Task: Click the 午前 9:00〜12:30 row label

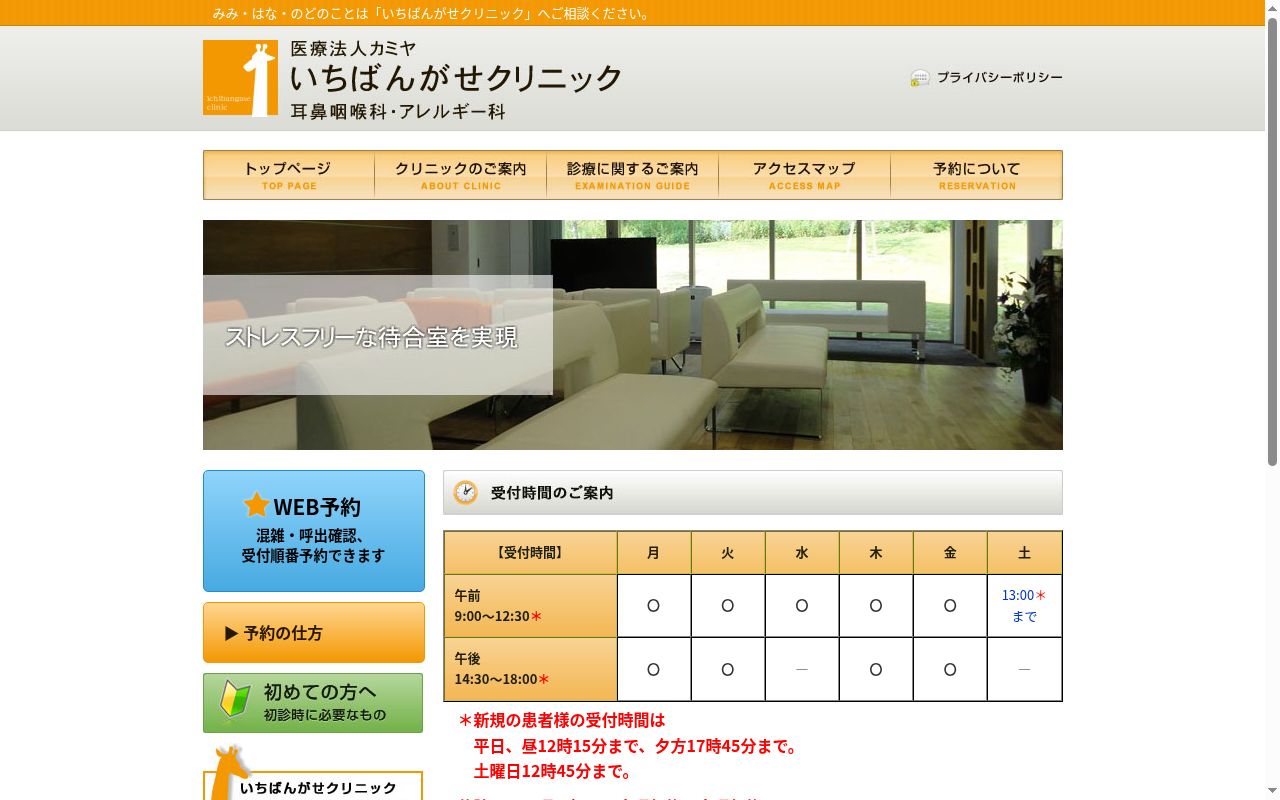Action: (x=530, y=606)
